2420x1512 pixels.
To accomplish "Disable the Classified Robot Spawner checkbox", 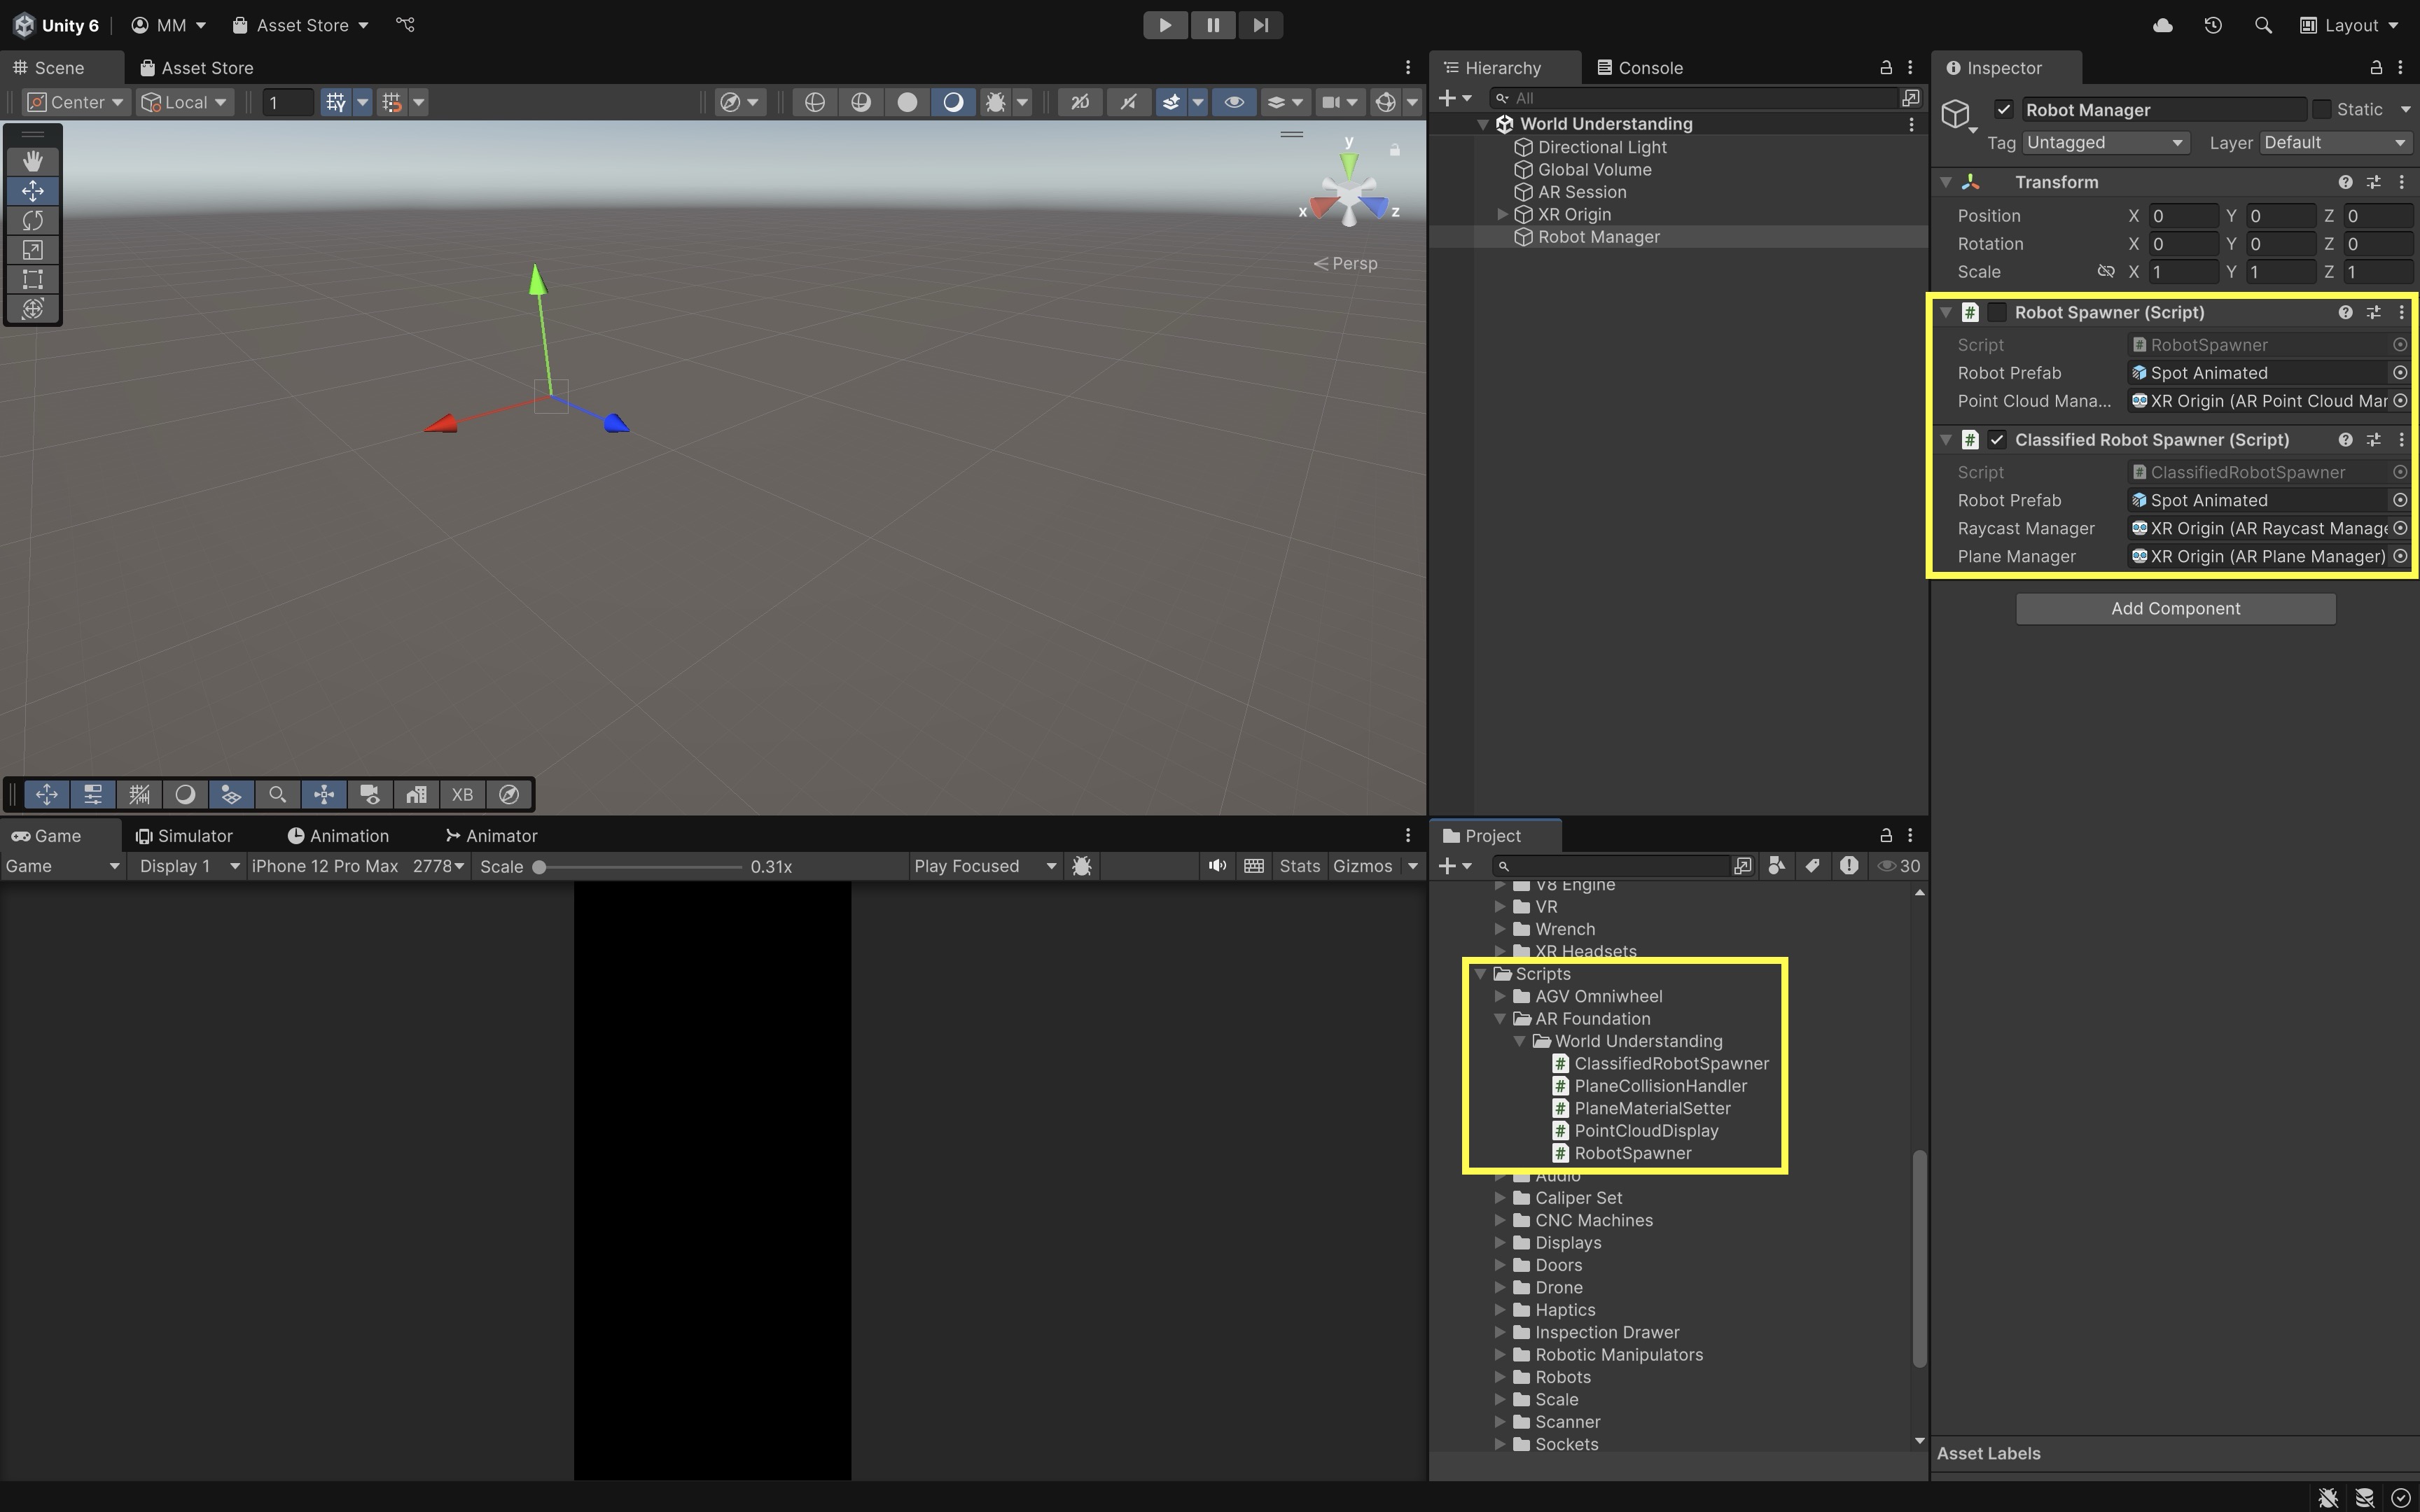I will click(x=1997, y=440).
